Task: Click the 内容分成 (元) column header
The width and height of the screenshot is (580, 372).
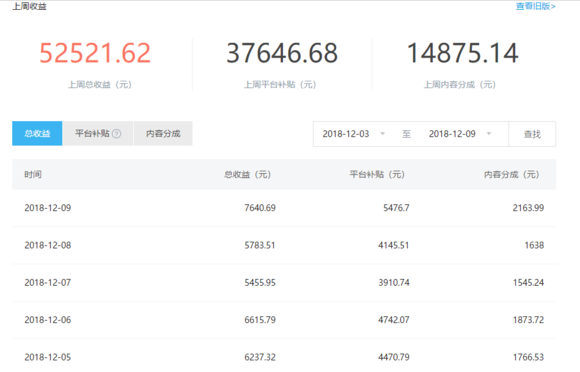Action: point(511,174)
